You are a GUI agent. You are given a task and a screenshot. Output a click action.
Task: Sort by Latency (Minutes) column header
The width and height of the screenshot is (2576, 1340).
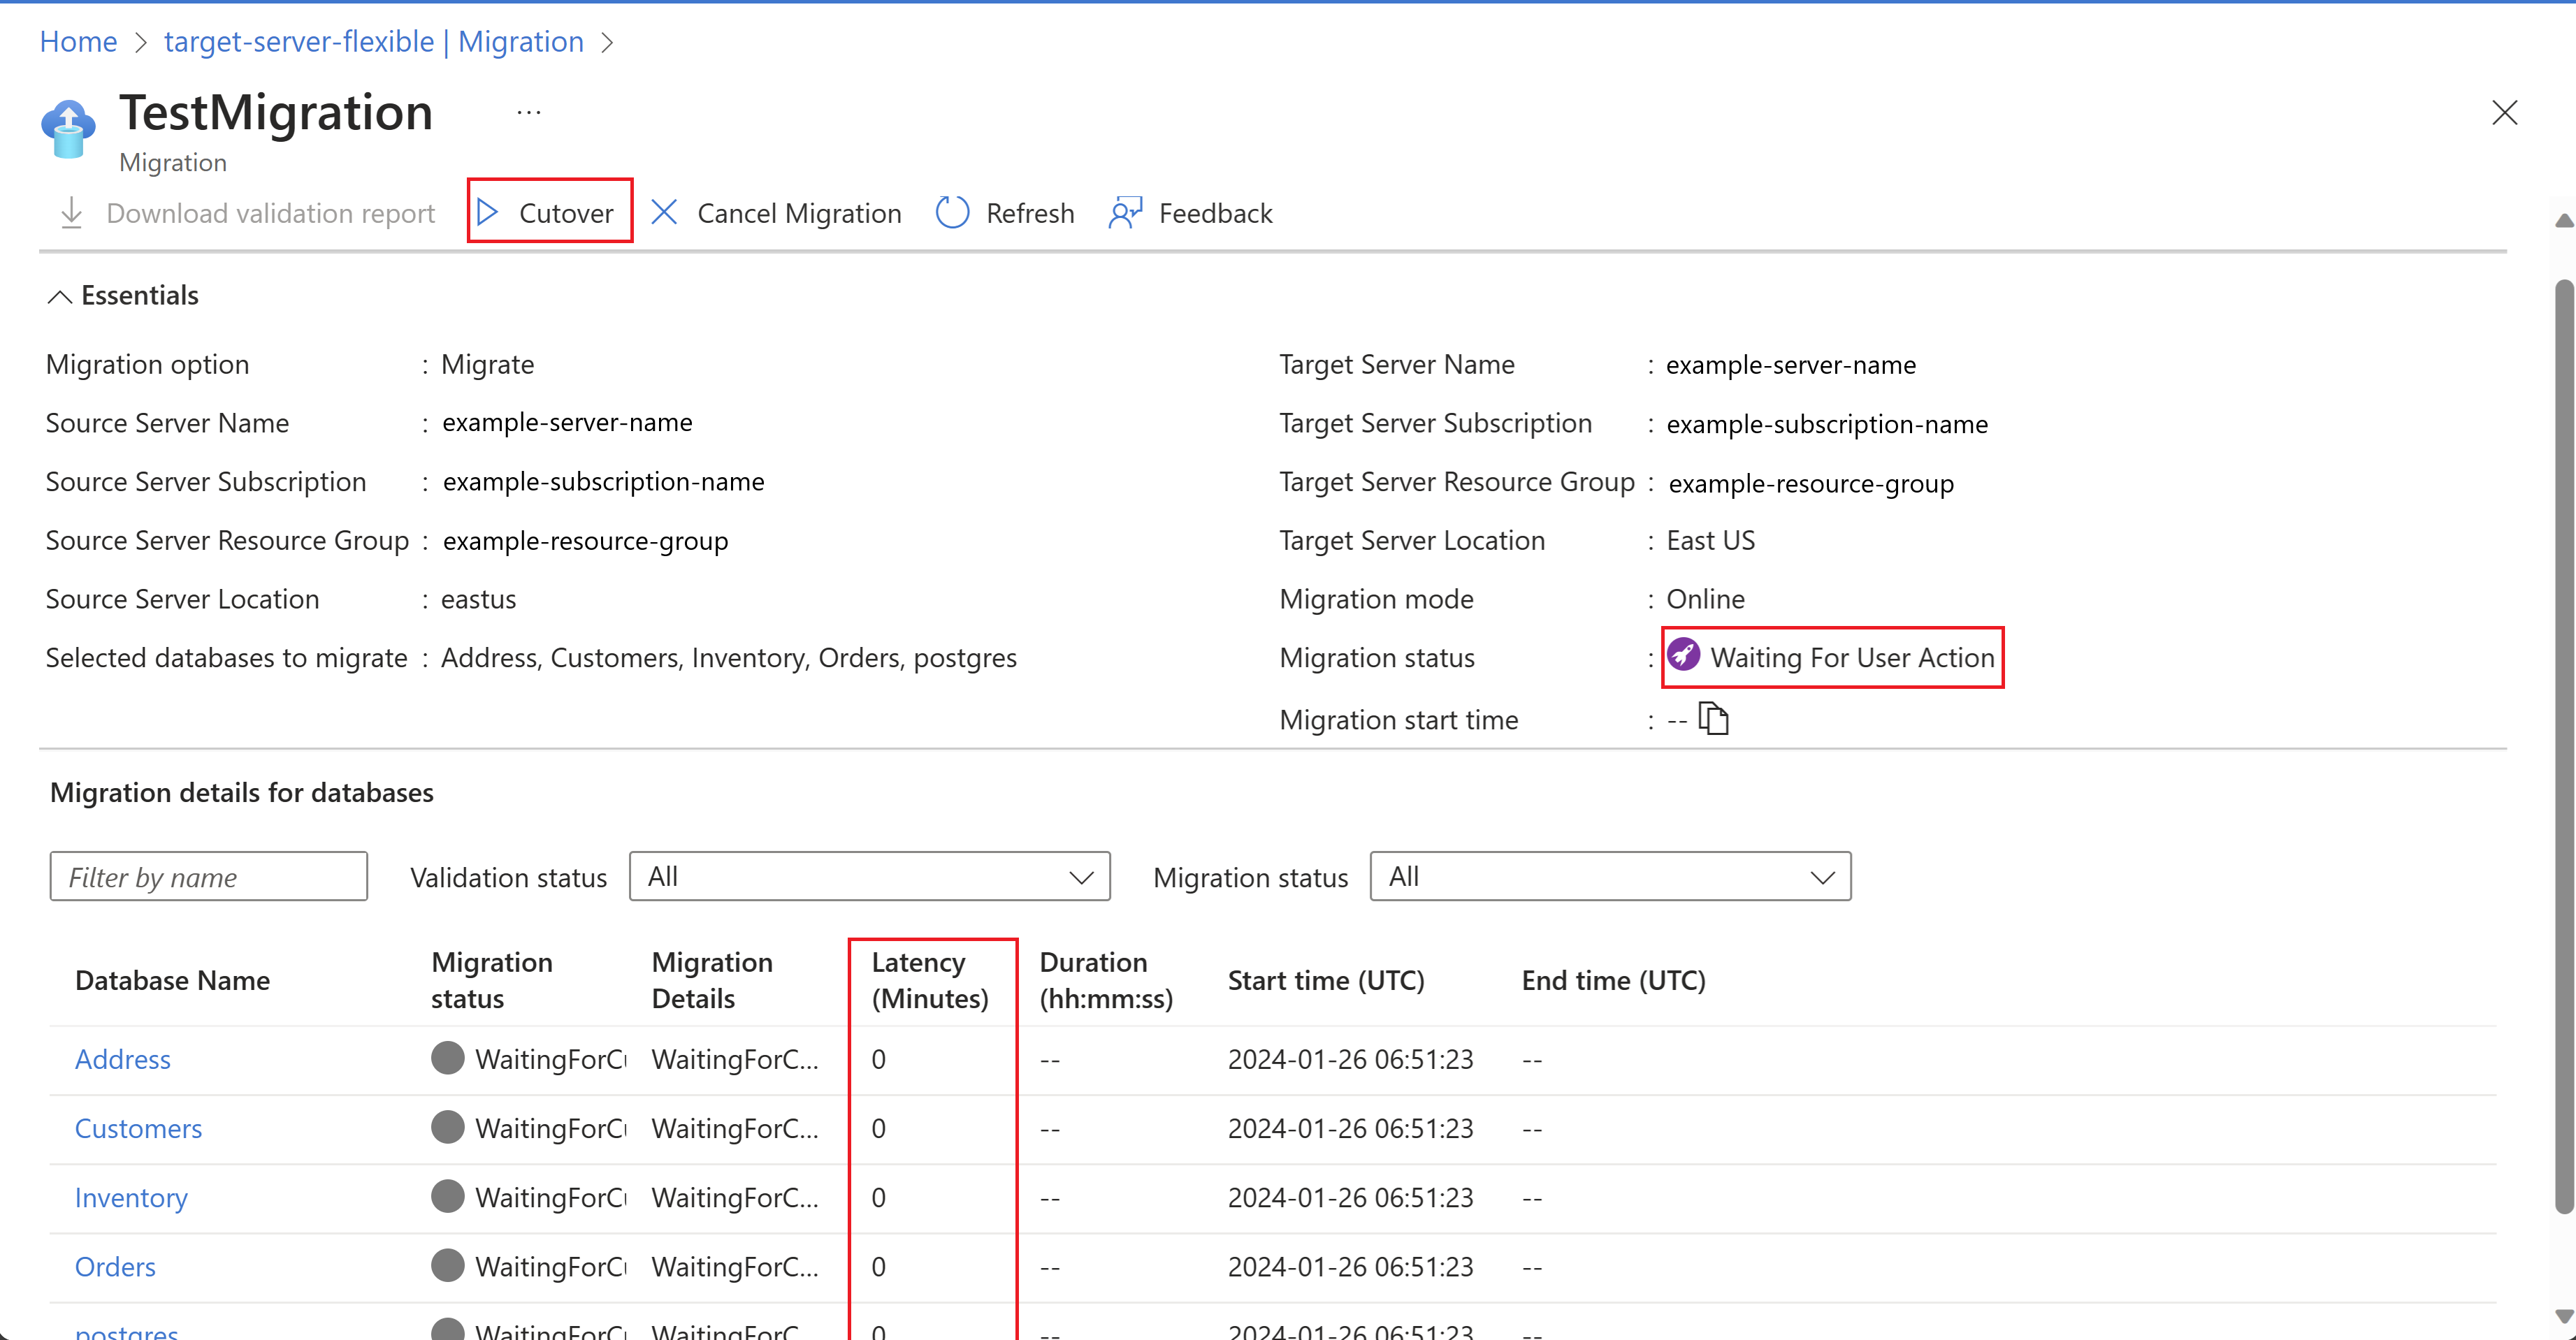(x=929, y=980)
